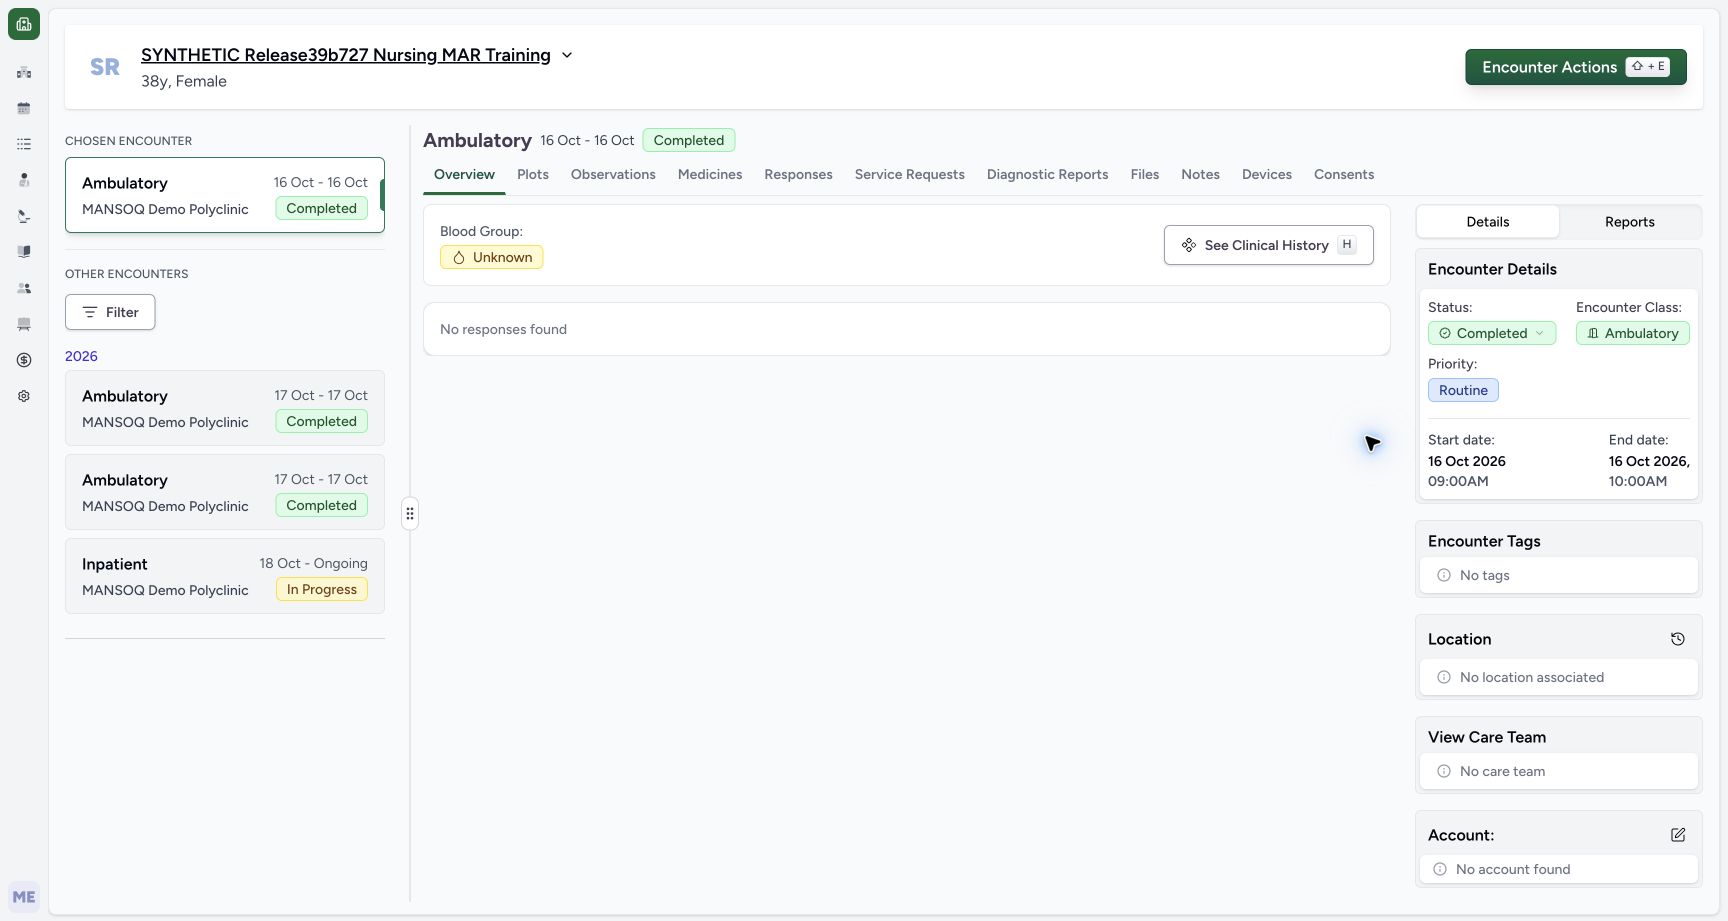Viewport: 1728px width, 921px height.
Task: Click the Unknown blood group badge
Action: pyautogui.click(x=492, y=257)
